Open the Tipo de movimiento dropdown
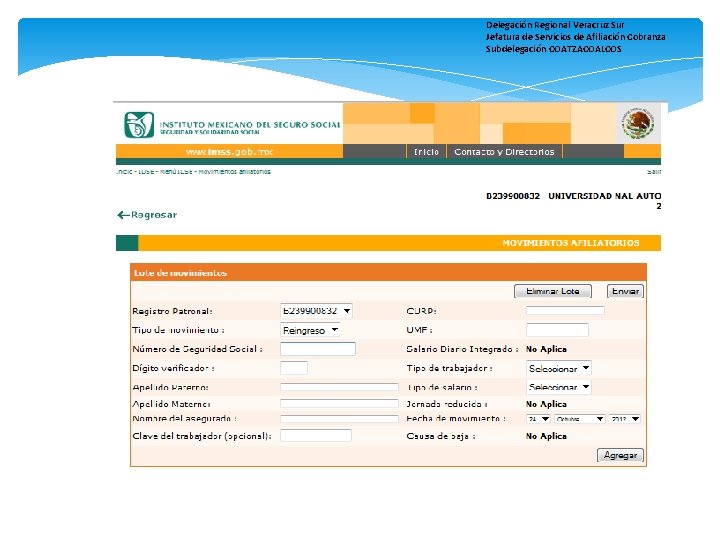This screenshot has width=720, height=540. pos(310,330)
